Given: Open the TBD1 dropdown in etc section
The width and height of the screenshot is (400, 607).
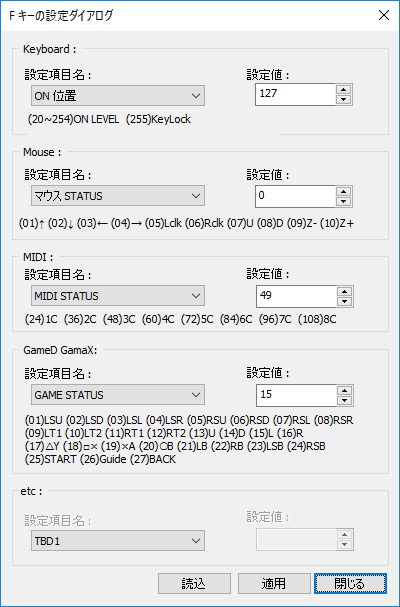Looking at the screenshot, I should tap(118, 541).
